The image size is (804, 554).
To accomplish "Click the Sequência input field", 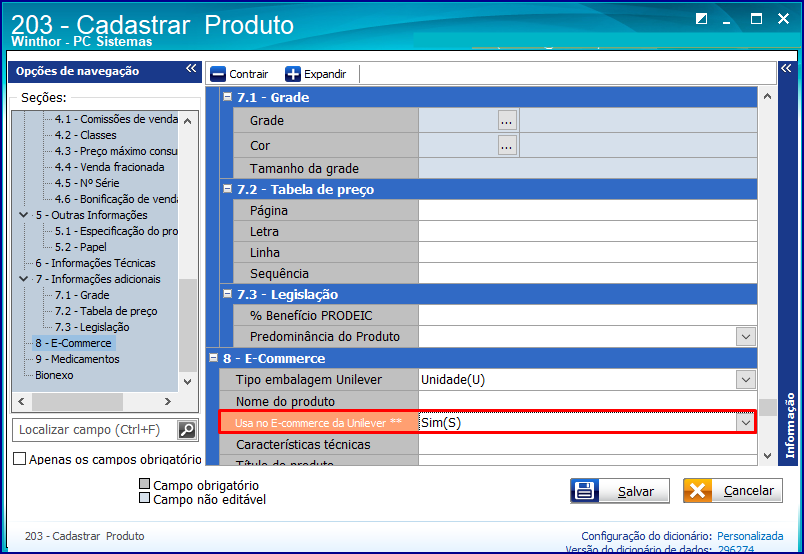I will (588, 273).
